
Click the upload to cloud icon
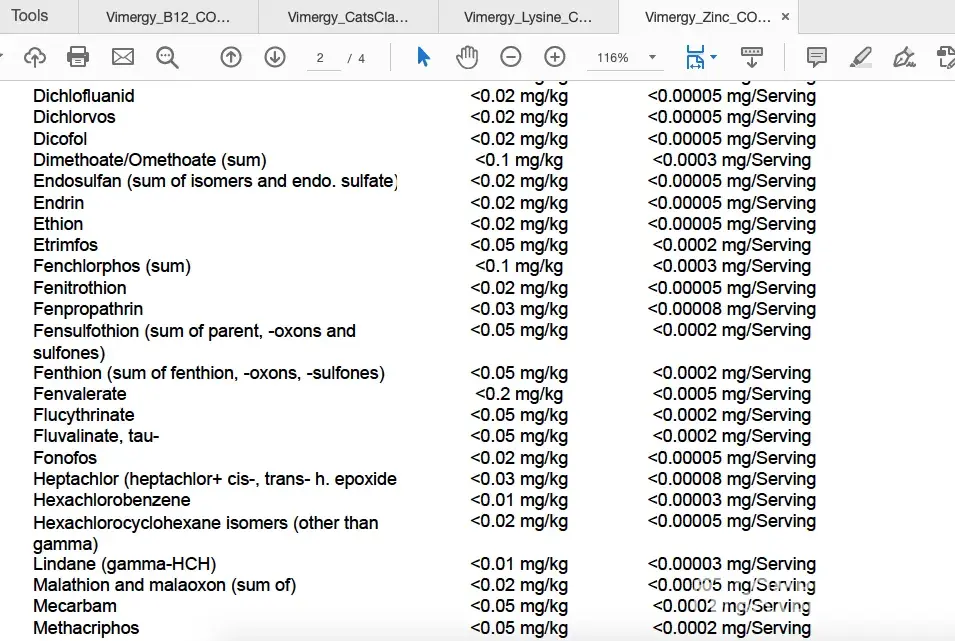tap(35, 58)
